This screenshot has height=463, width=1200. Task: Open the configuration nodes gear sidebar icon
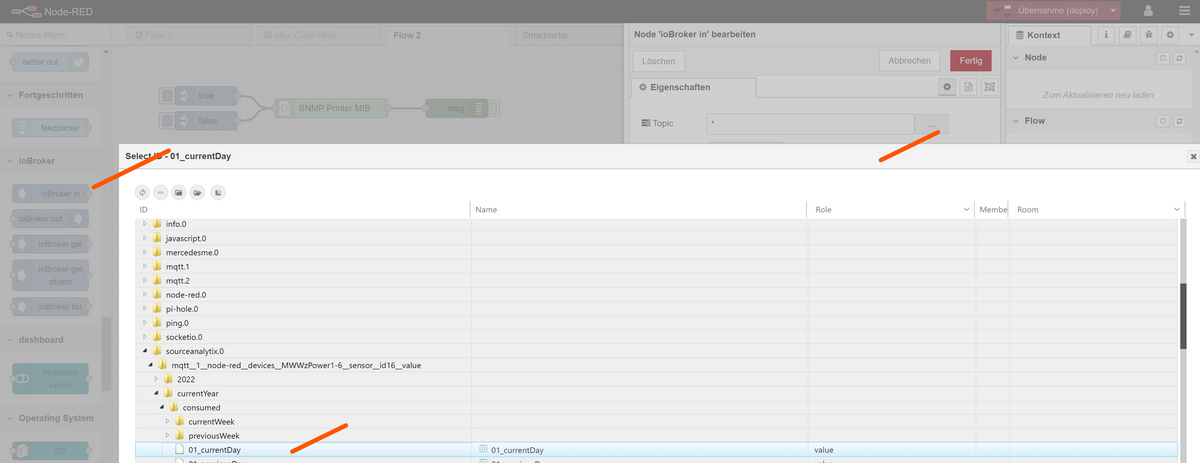coord(1170,35)
